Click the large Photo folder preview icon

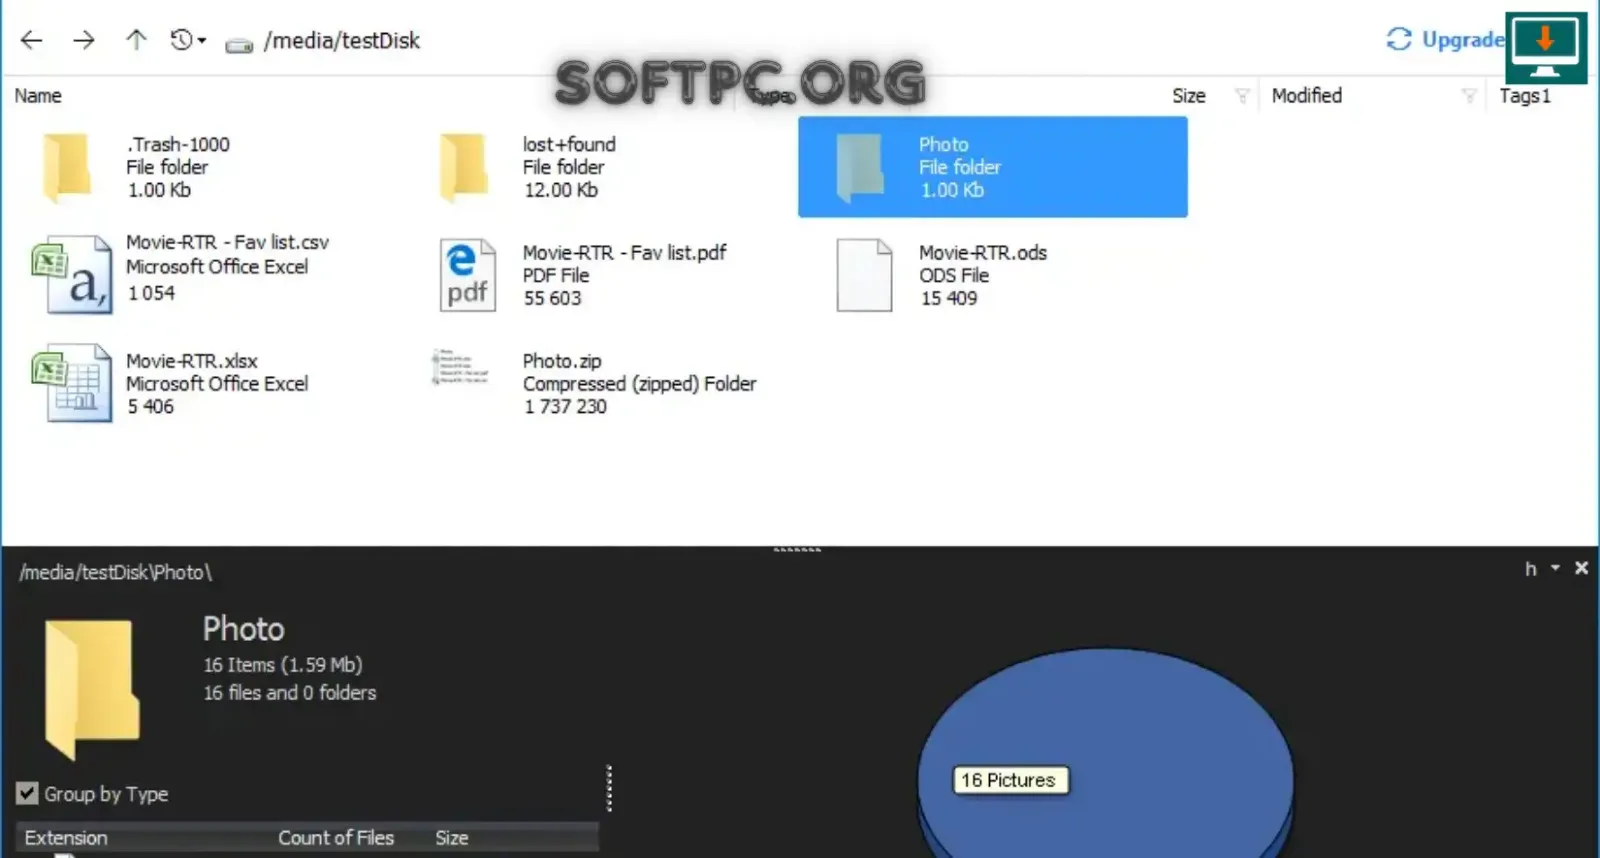tap(92, 688)
